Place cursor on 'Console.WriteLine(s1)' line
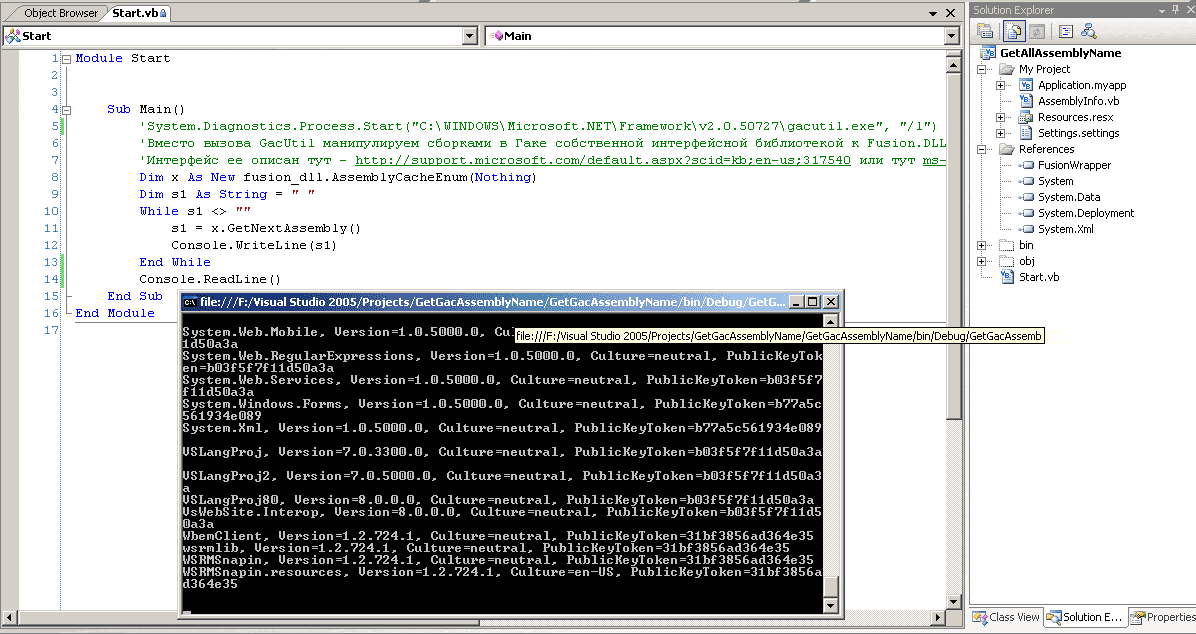Viewport: 1196px width, 634px height. point(253,246)
